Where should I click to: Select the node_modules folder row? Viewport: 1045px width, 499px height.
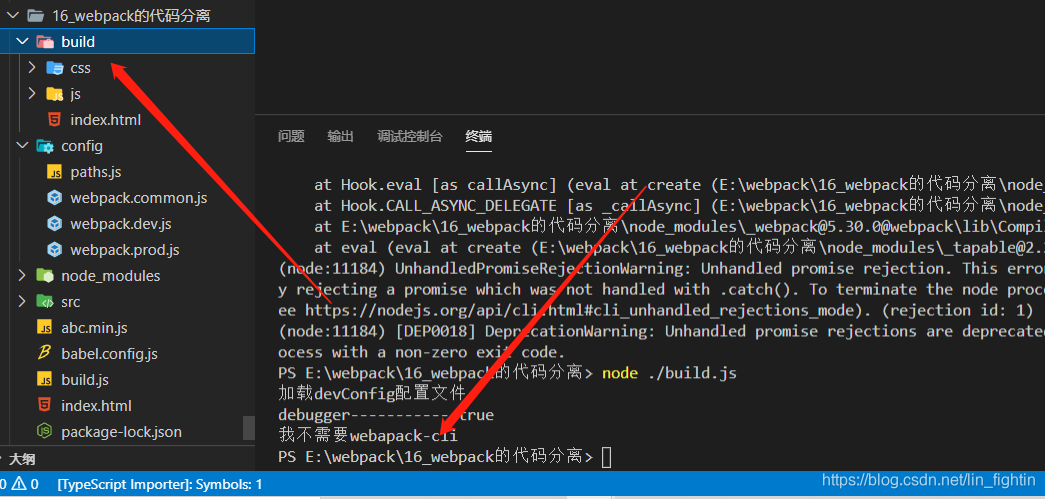pos(127,275)
